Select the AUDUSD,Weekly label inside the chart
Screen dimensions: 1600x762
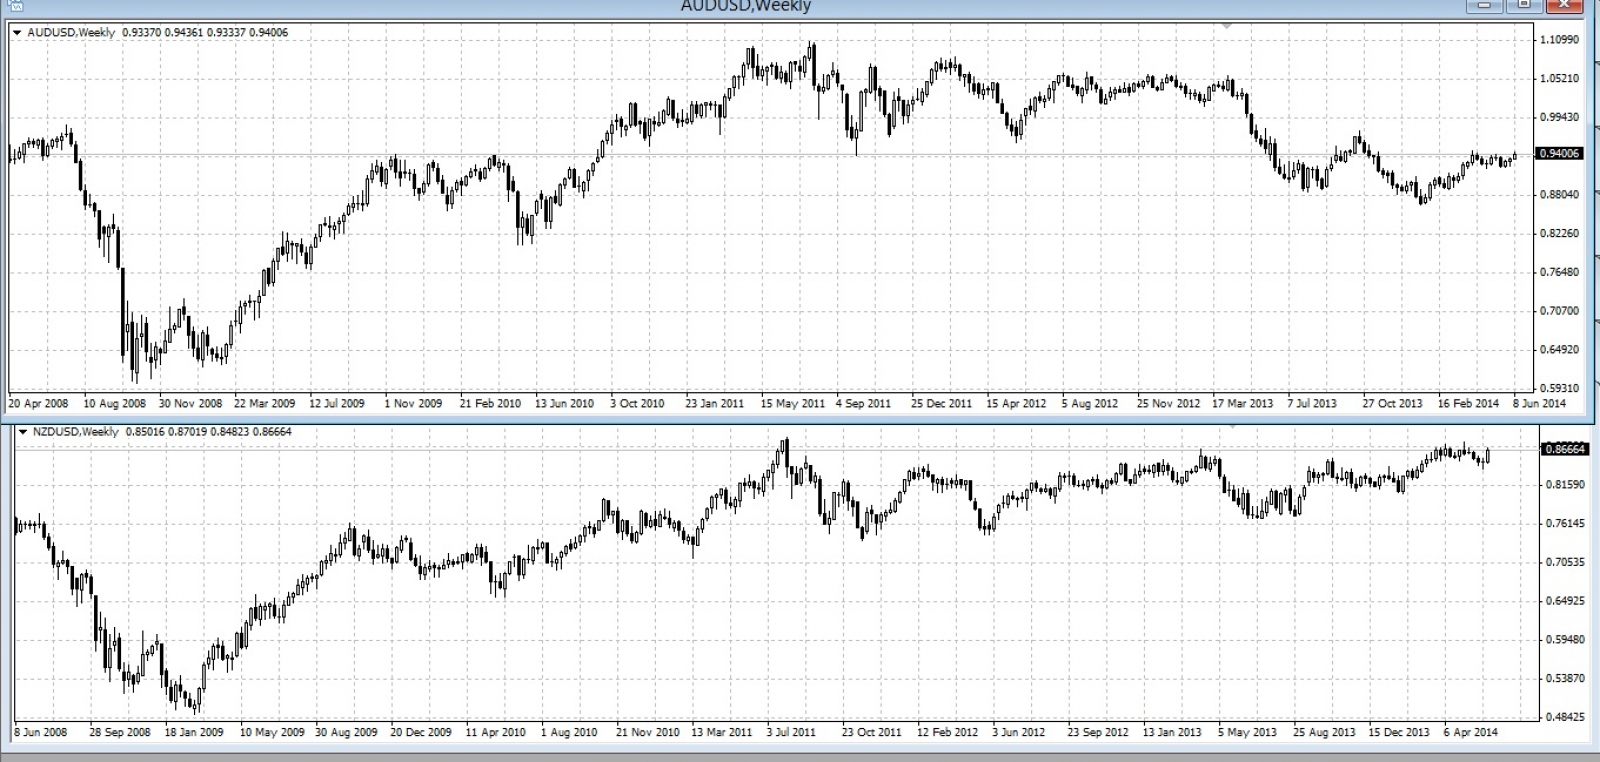point(71,33)
